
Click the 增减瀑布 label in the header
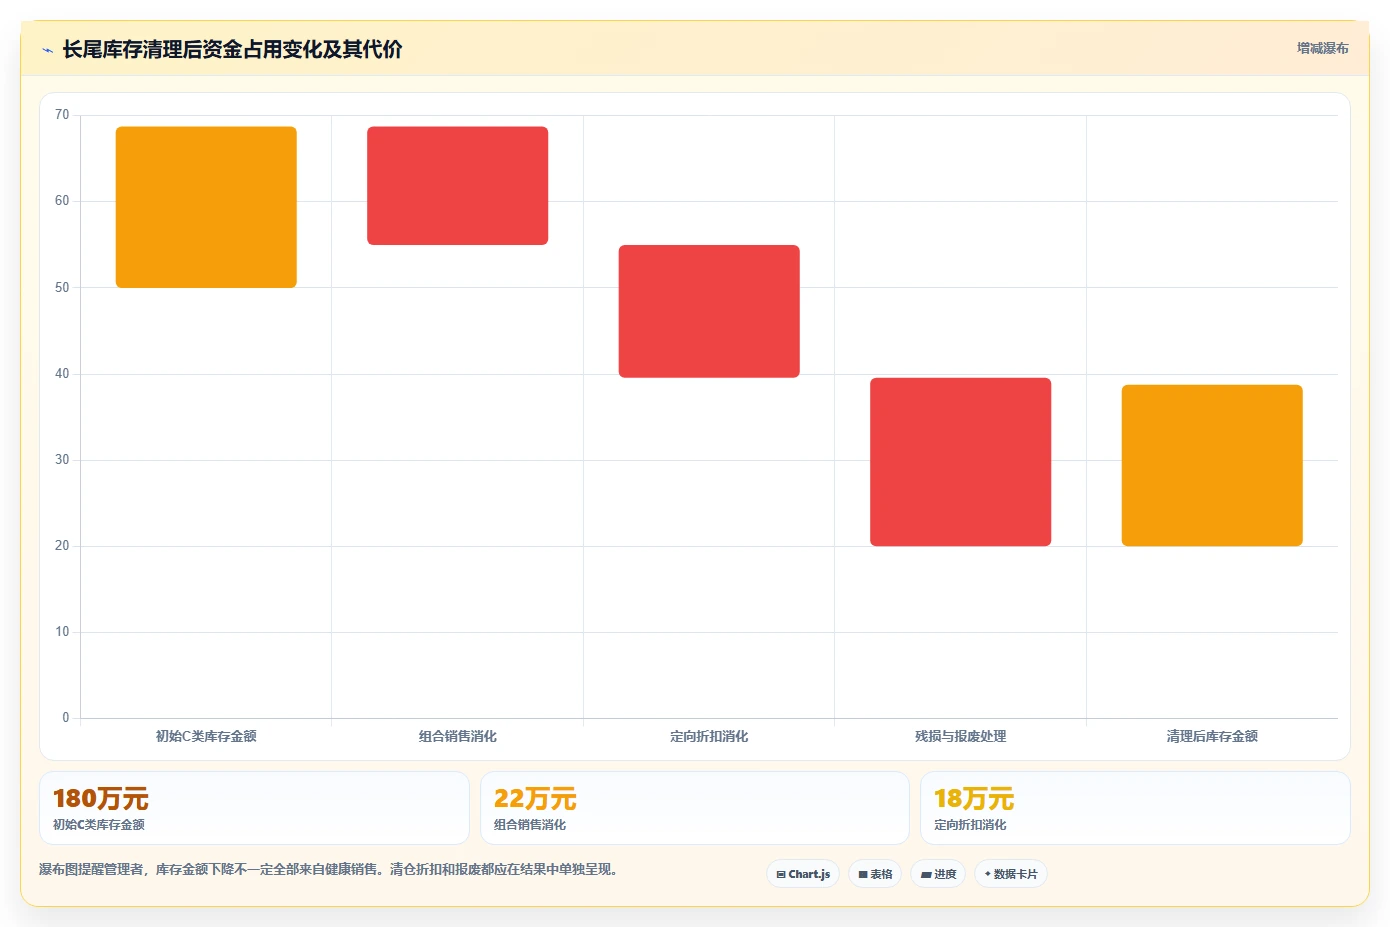(1322, 48)
